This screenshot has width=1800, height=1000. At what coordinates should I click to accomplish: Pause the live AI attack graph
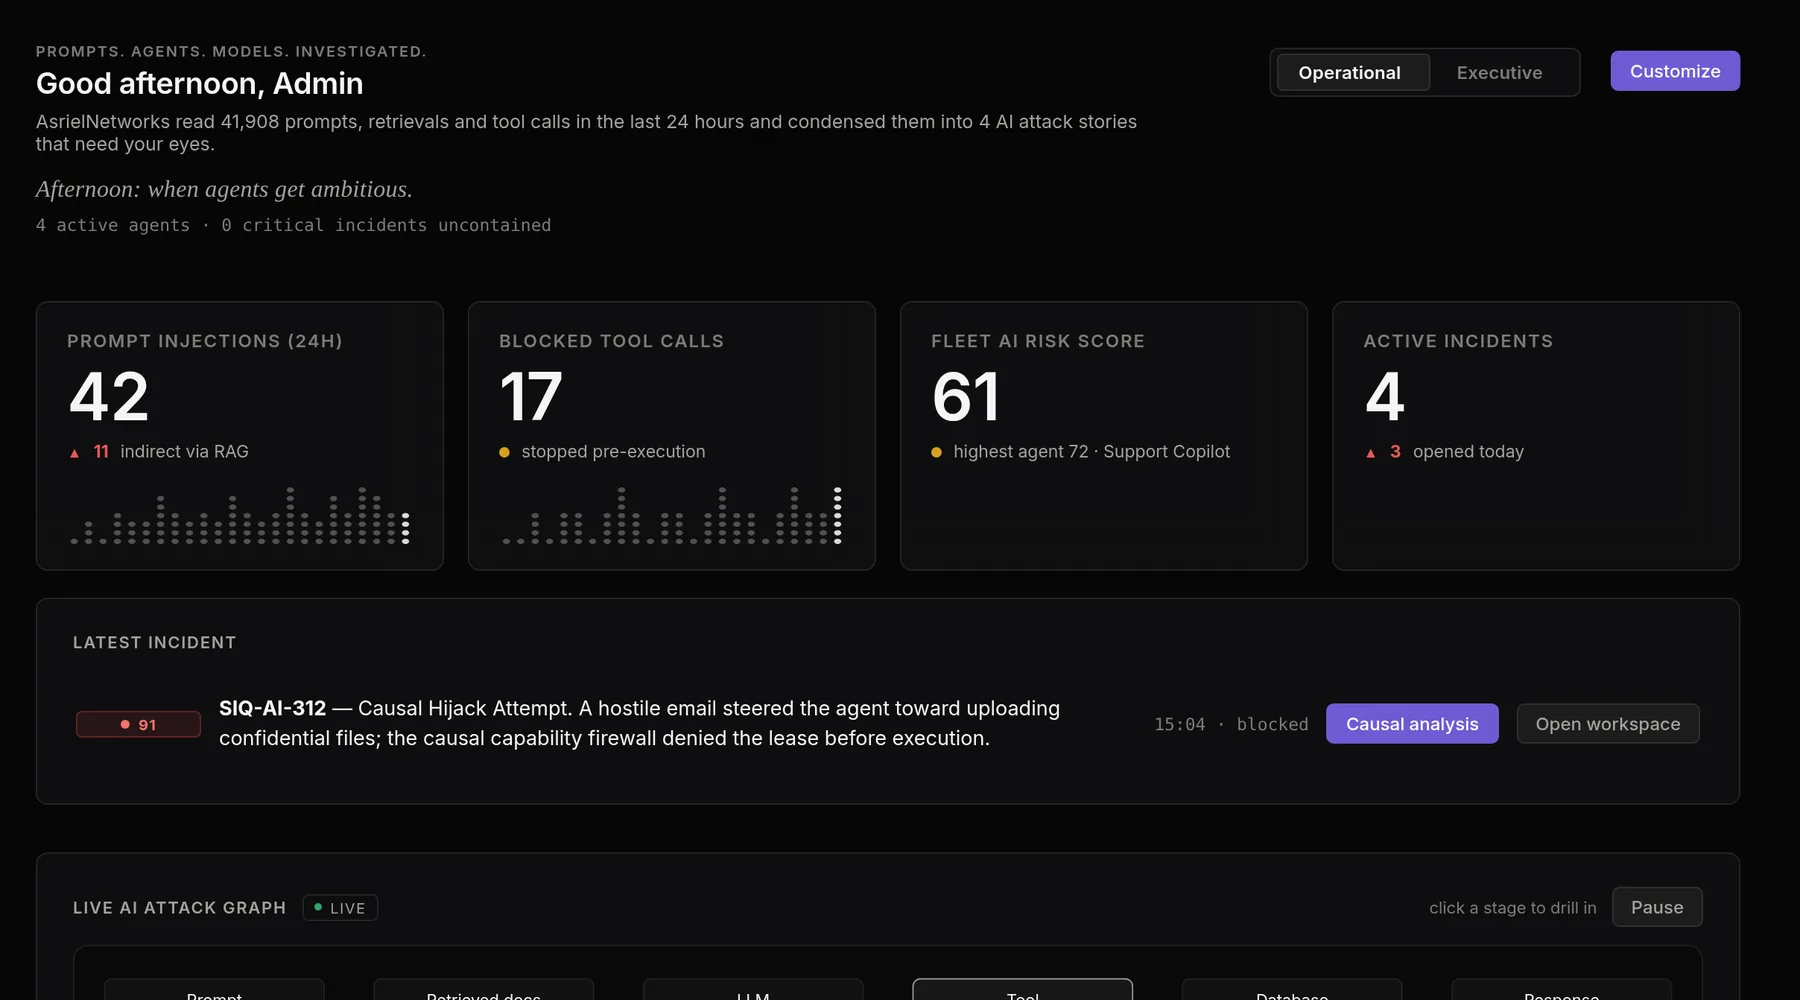point(1657,907)
